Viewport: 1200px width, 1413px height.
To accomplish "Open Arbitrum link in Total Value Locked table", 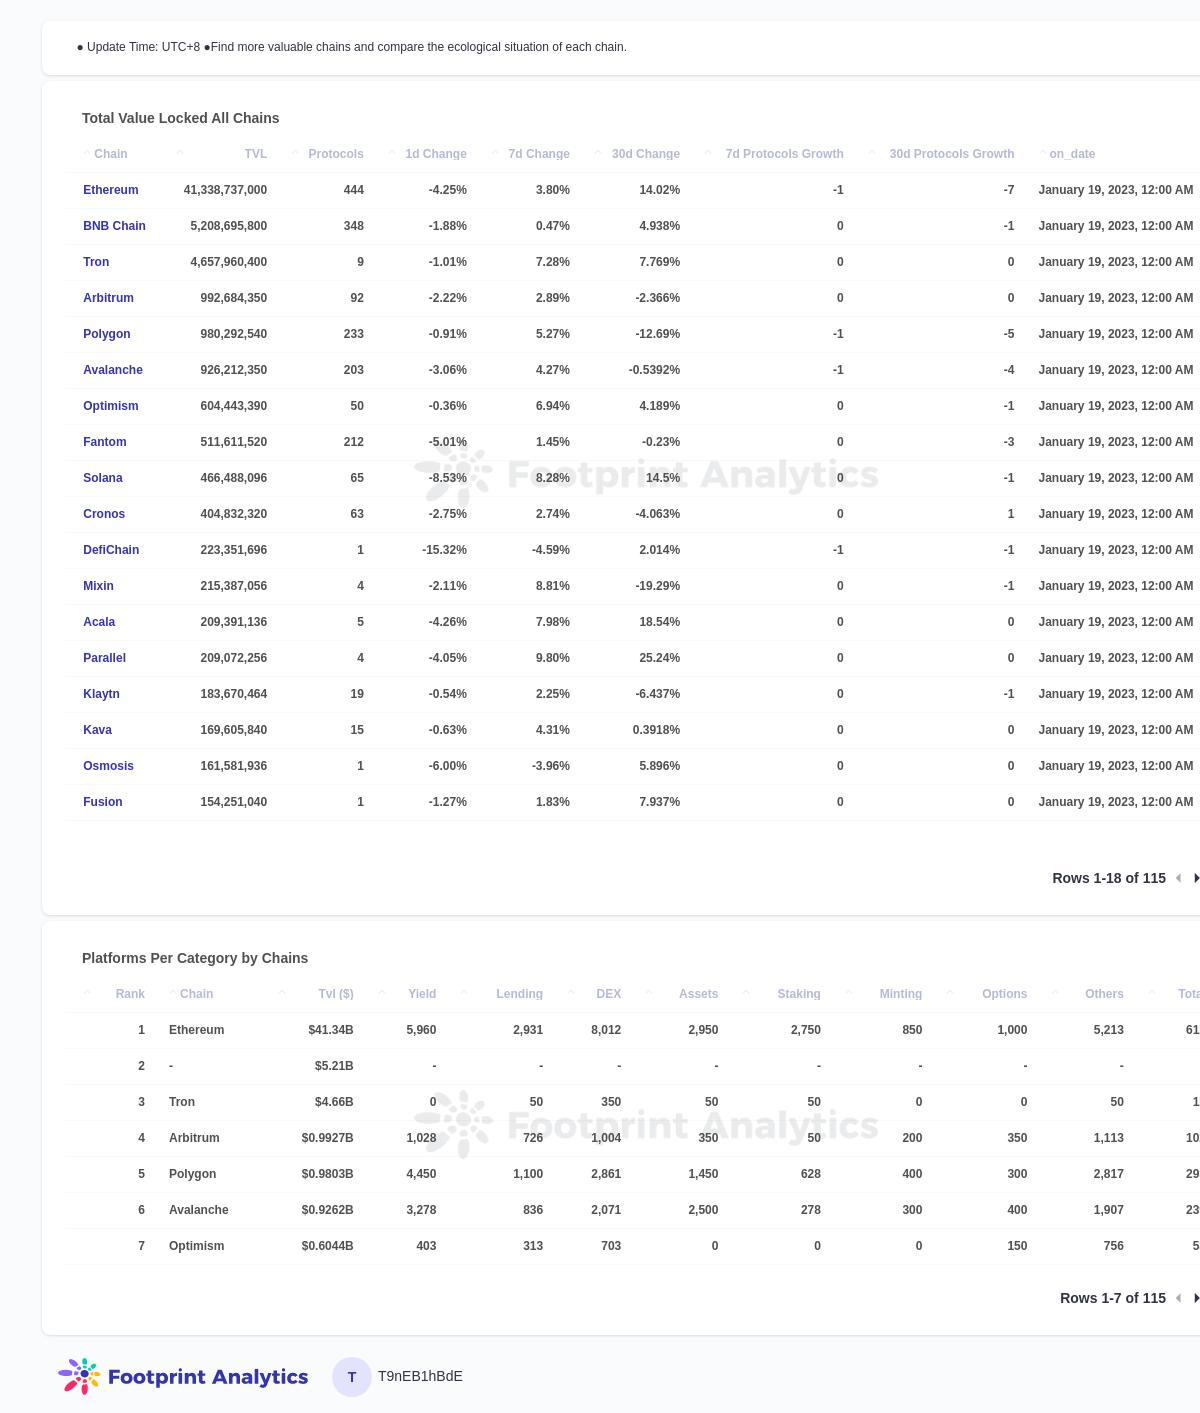I will pyautogui.click(x=108, y=298).
